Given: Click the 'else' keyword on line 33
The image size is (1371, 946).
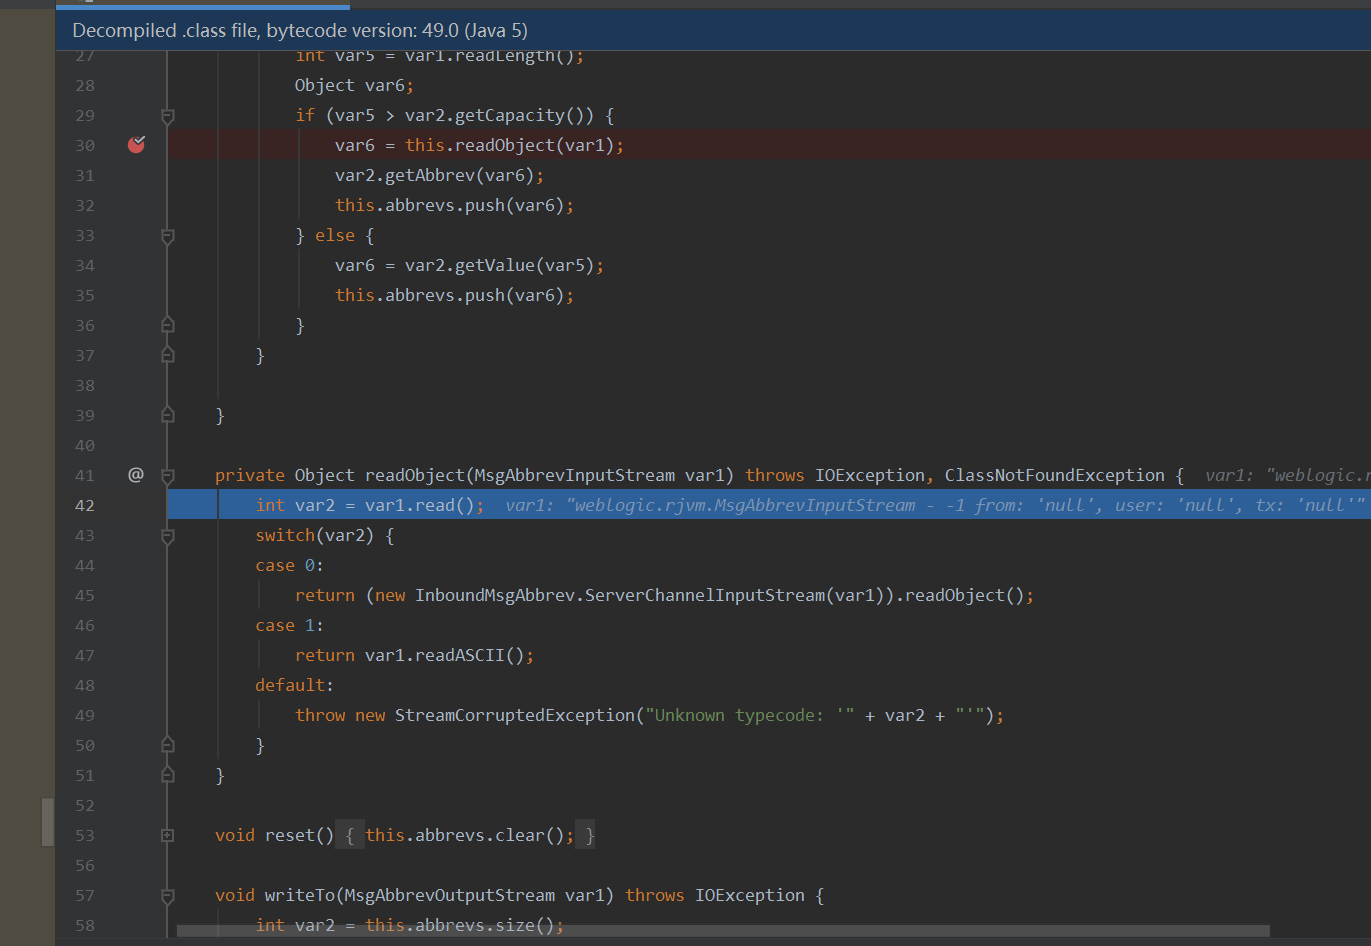Looking at the screenshot, I should 335,236.
